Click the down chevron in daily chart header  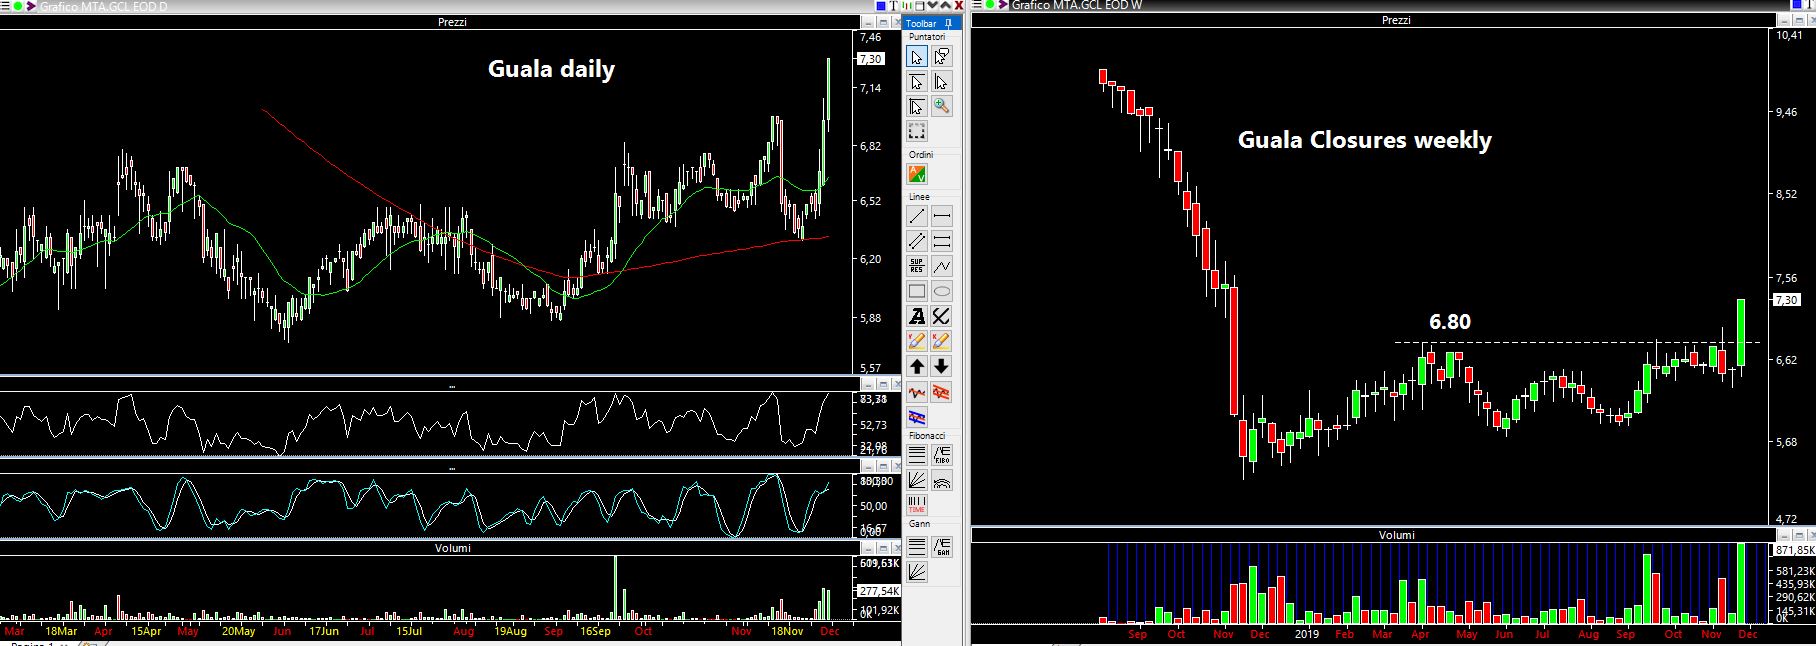pos(932,5)
